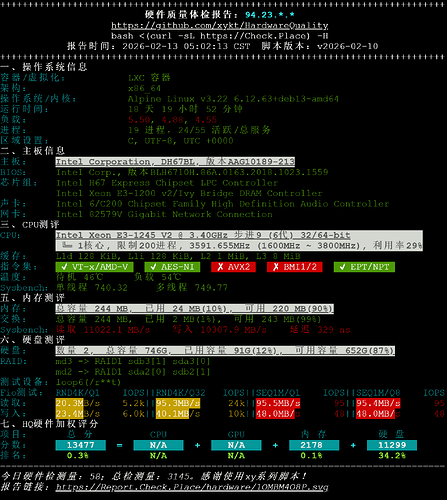Click the uptime 18 days value
This screenshot has width=447, height=500.
click(185, 109)
